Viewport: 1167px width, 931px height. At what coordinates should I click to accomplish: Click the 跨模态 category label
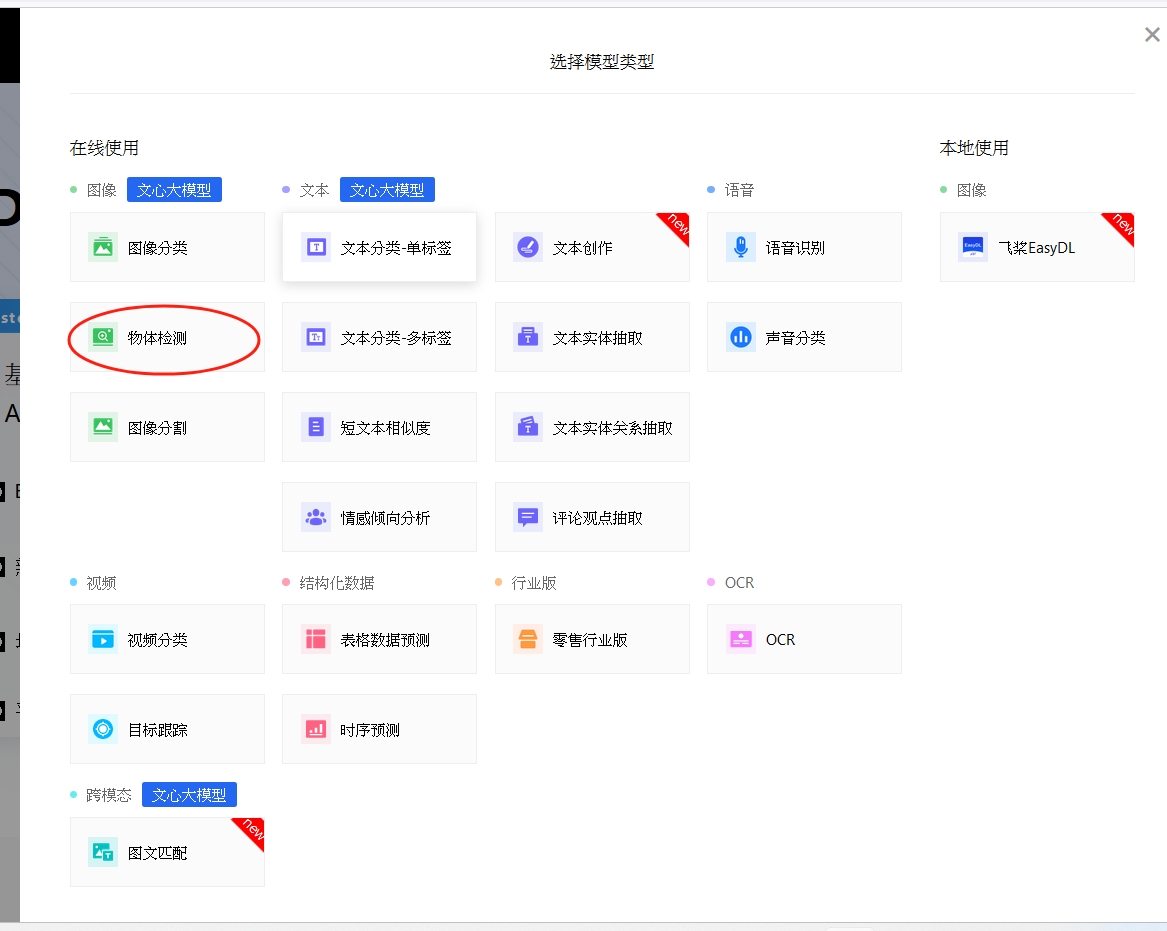[x=109, y=795]
